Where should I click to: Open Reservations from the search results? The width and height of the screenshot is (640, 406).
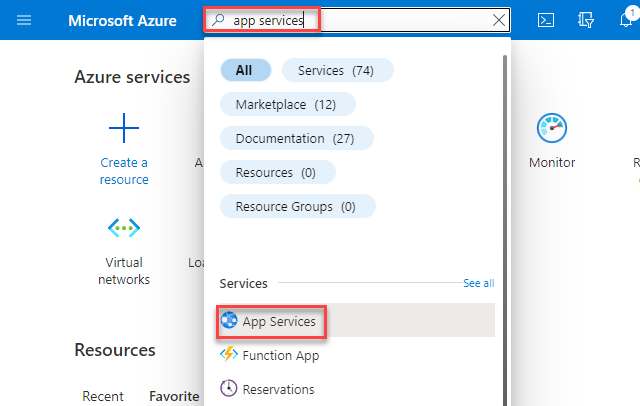[278, 389]
